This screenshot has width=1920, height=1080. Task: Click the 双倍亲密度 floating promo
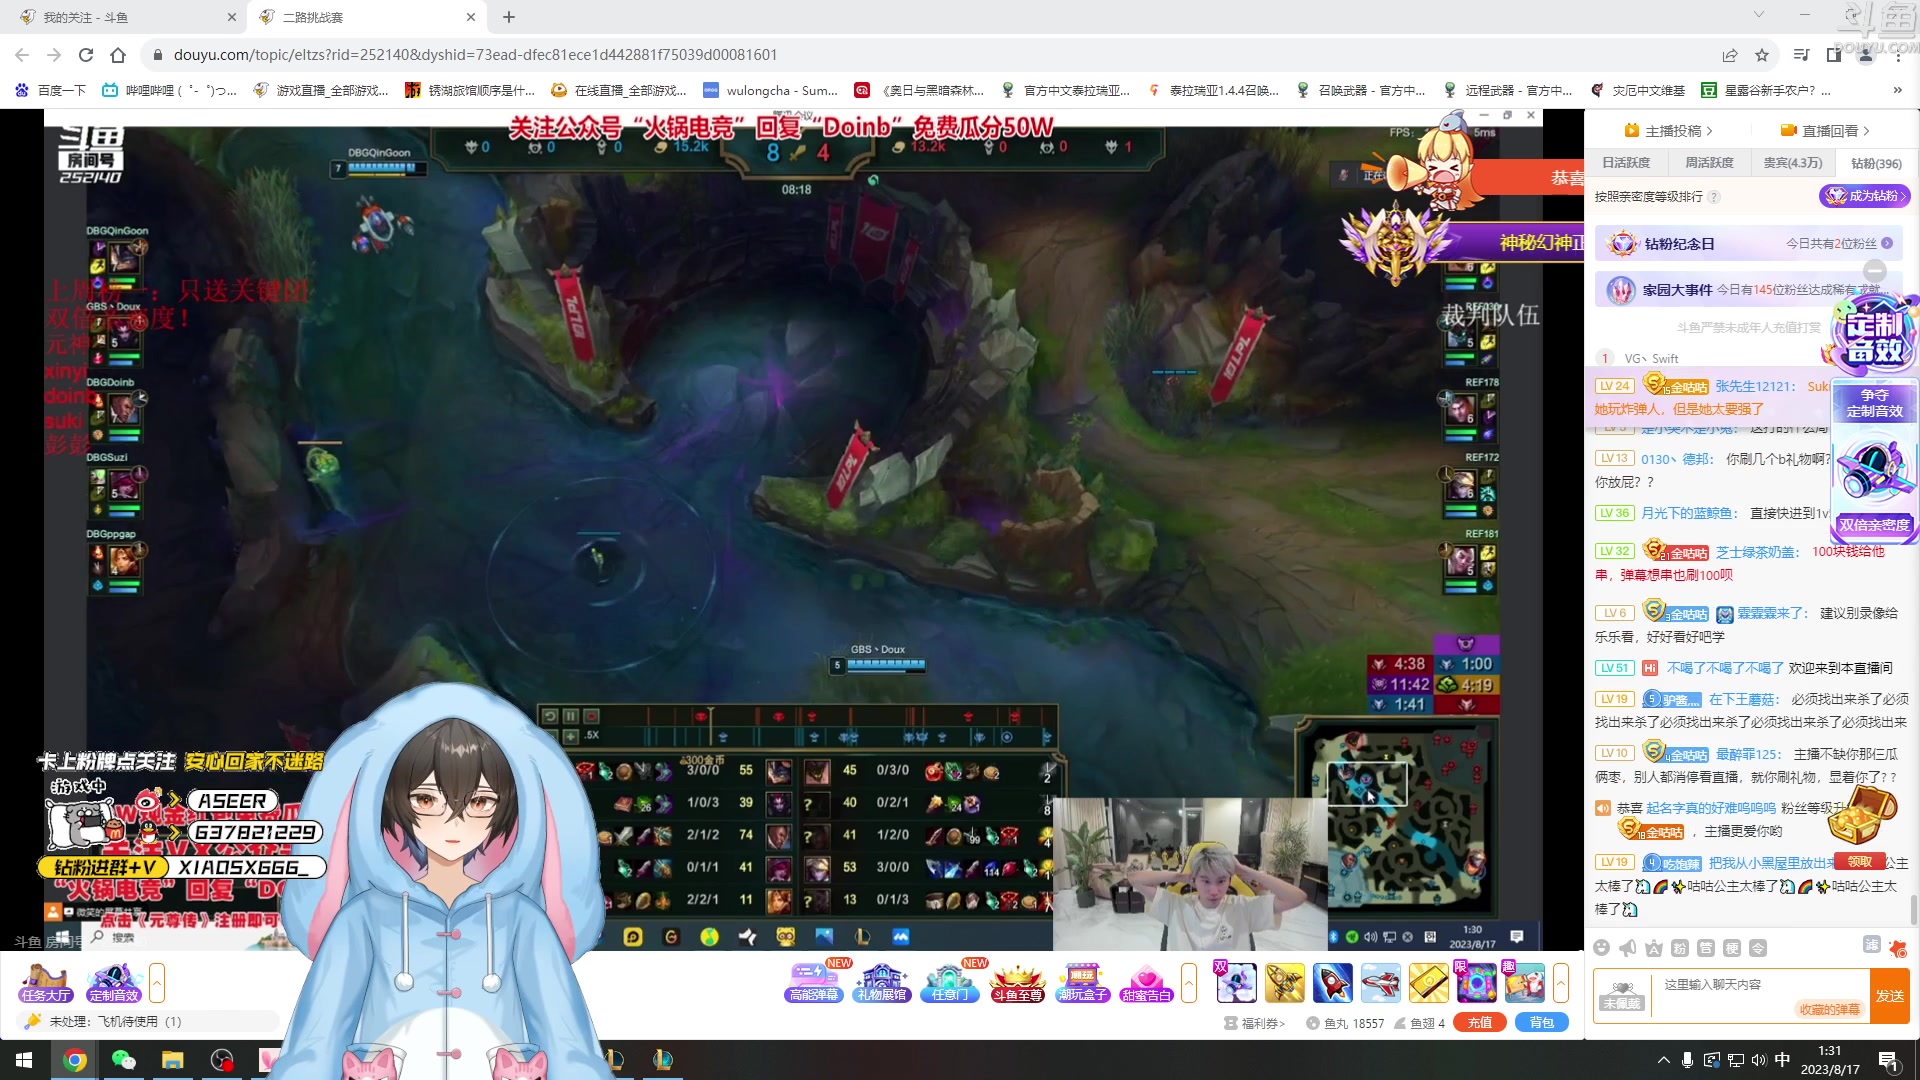pos(1874,525)
